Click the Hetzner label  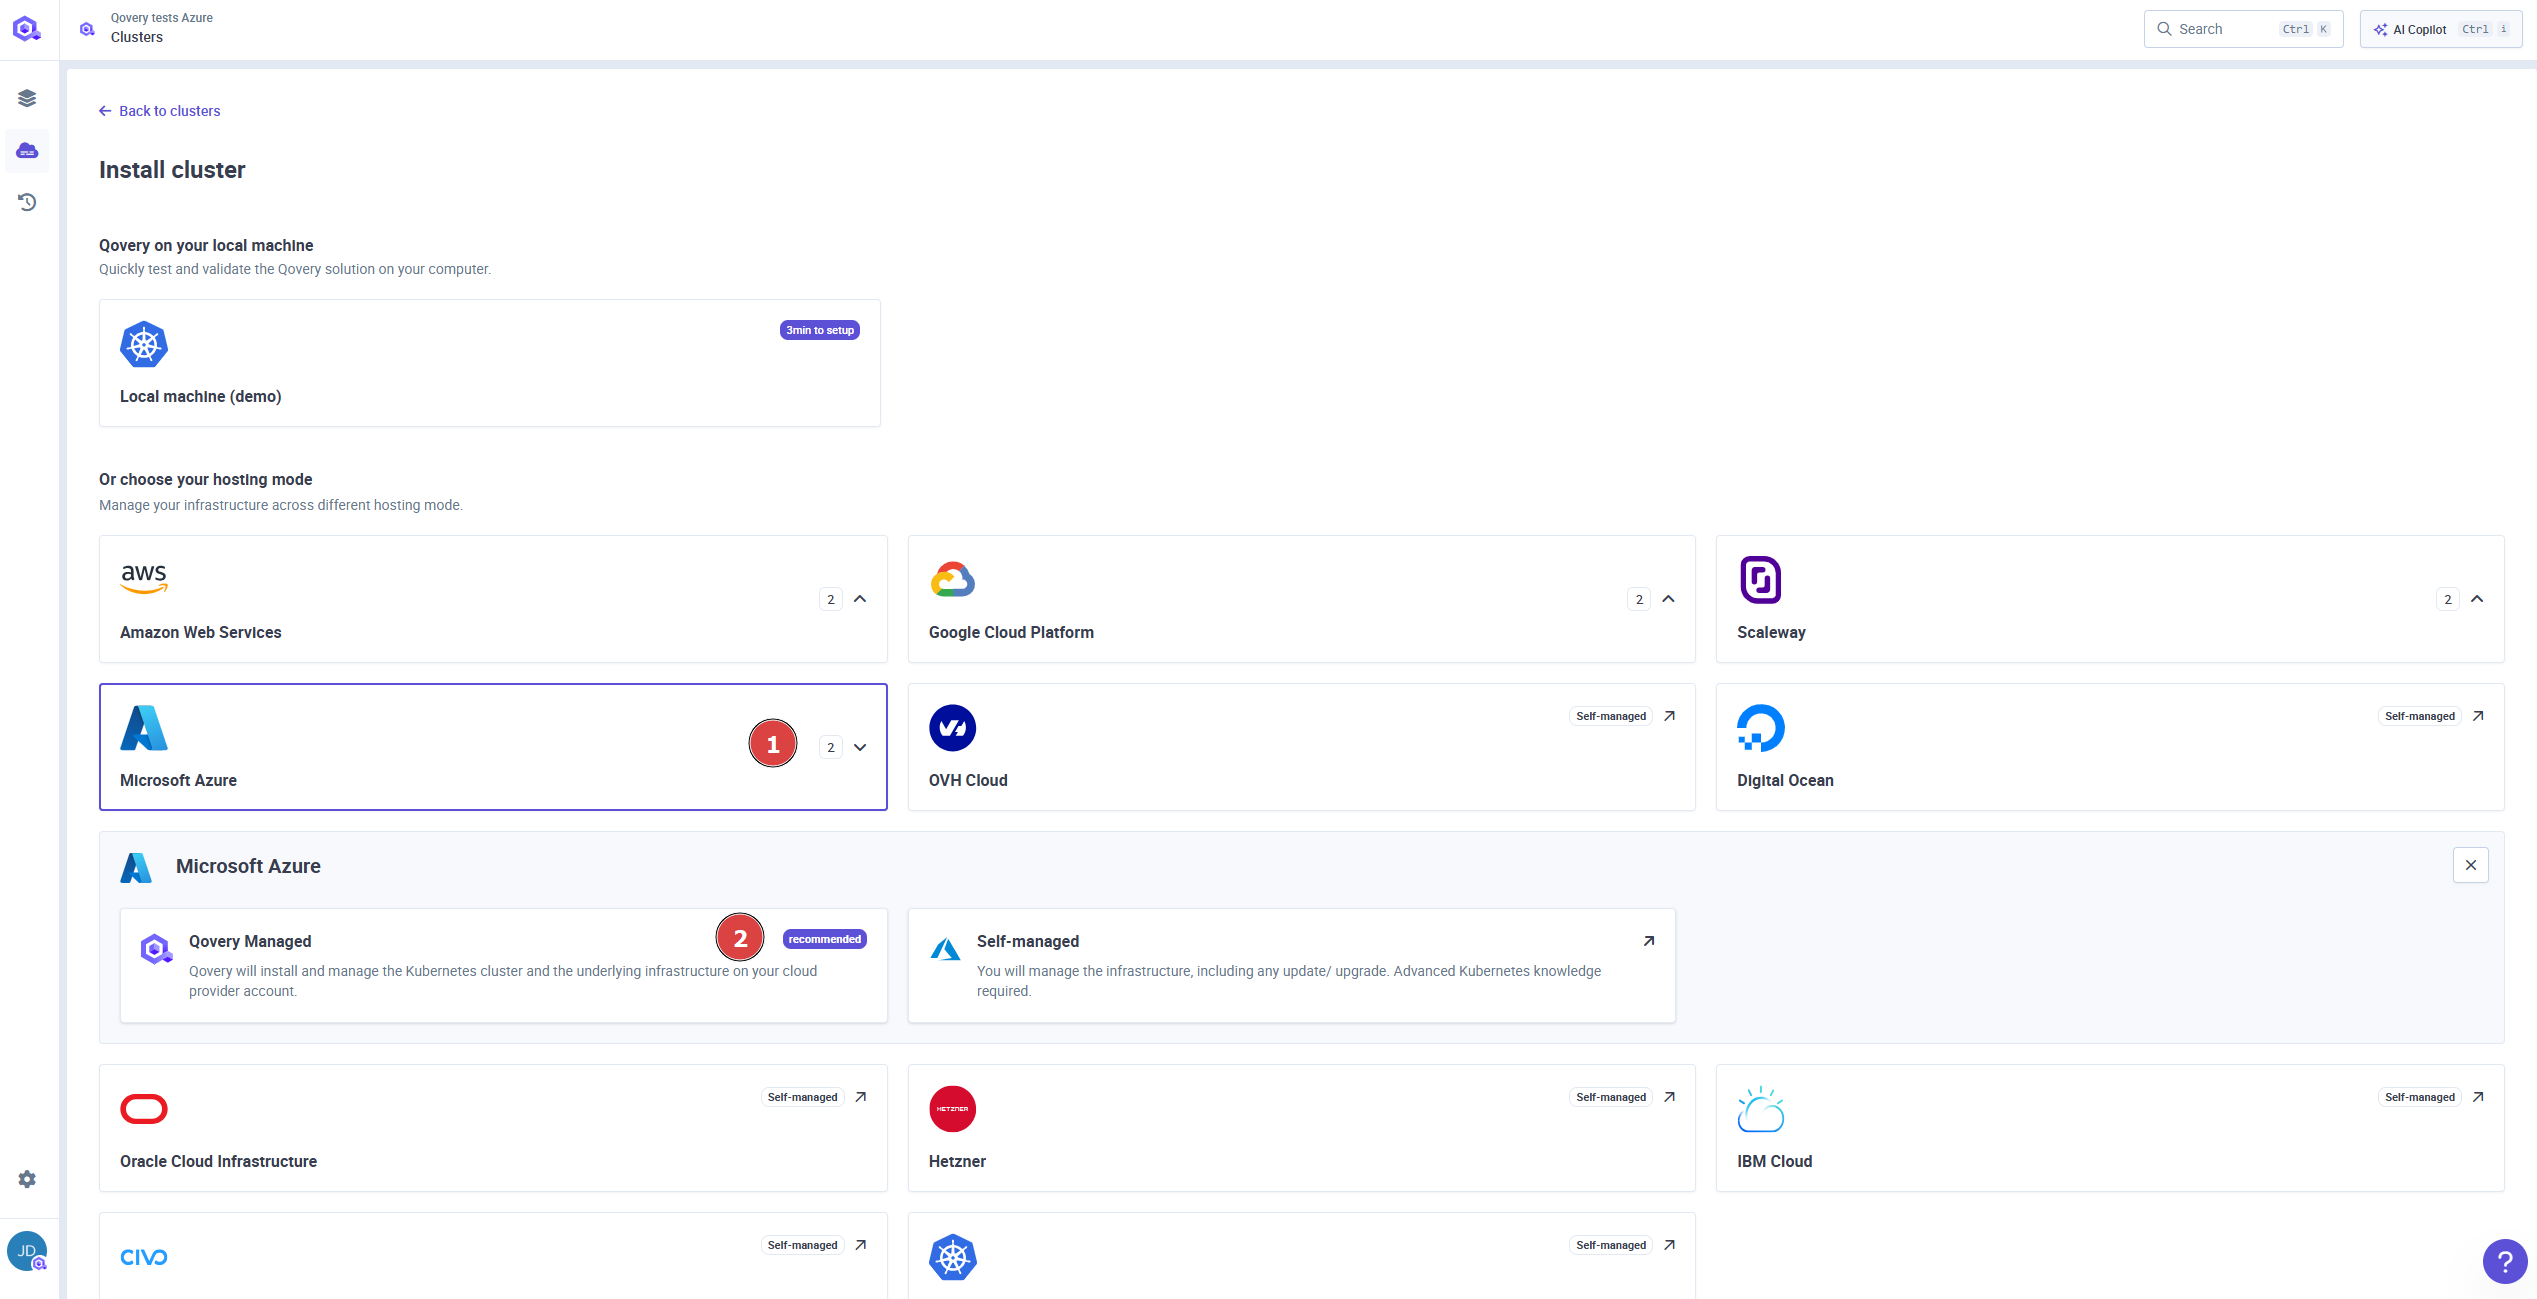pyautogui.click(x=957, y=1161)
